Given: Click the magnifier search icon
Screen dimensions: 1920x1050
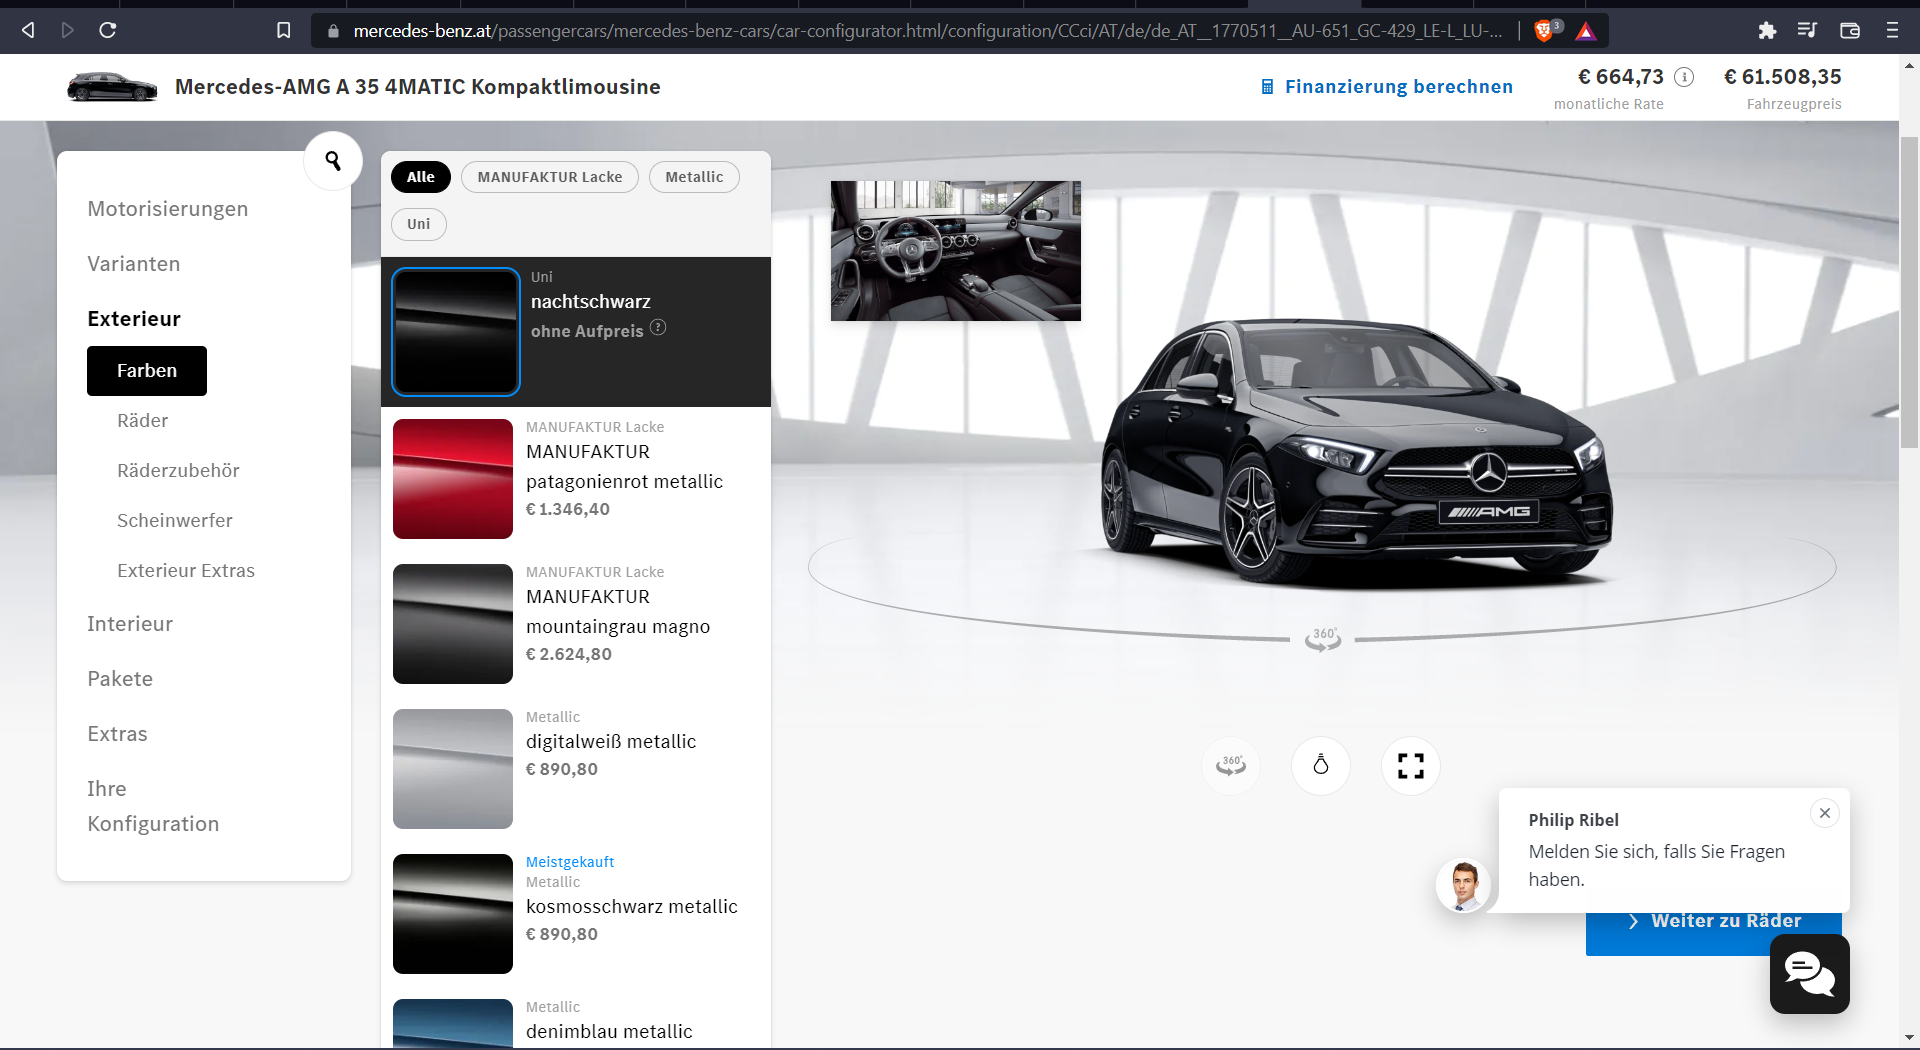Looking at the screenshot, I should point(333,160).
